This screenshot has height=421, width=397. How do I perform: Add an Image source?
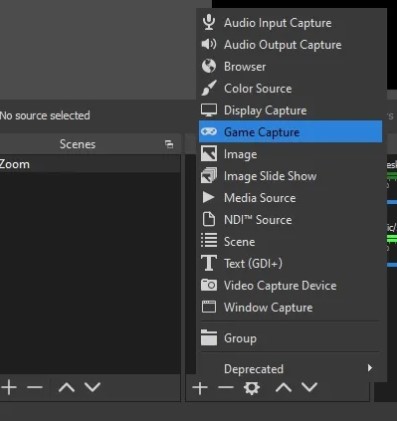(290, 154)
